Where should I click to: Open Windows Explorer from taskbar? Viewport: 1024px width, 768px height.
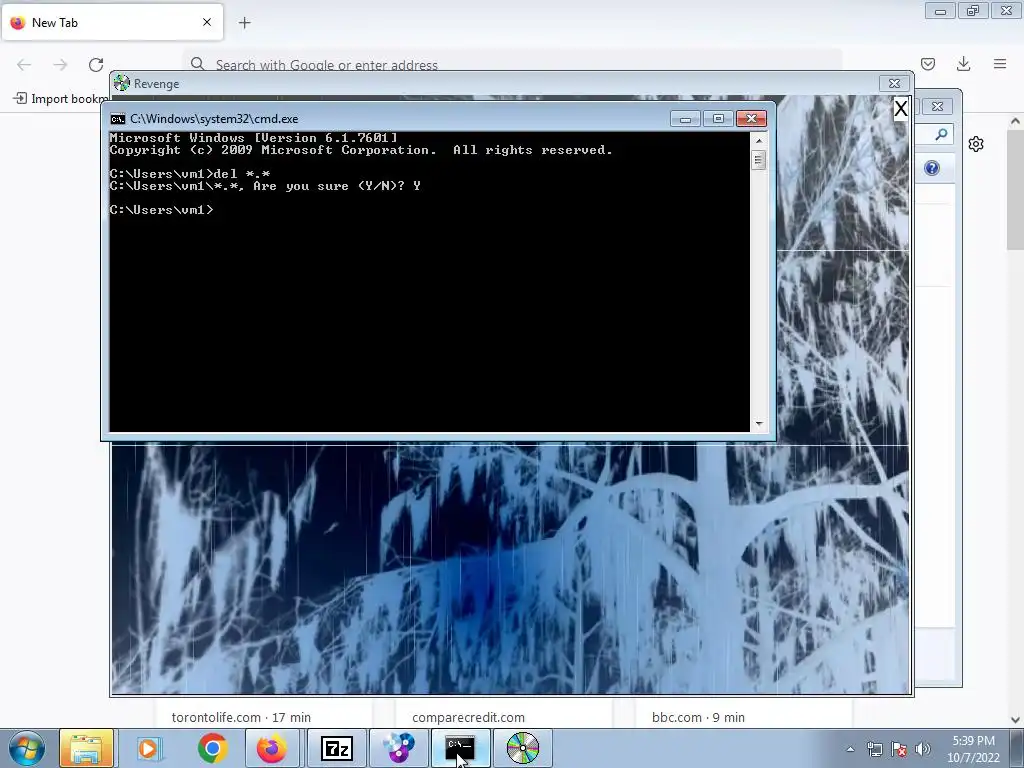86,748
